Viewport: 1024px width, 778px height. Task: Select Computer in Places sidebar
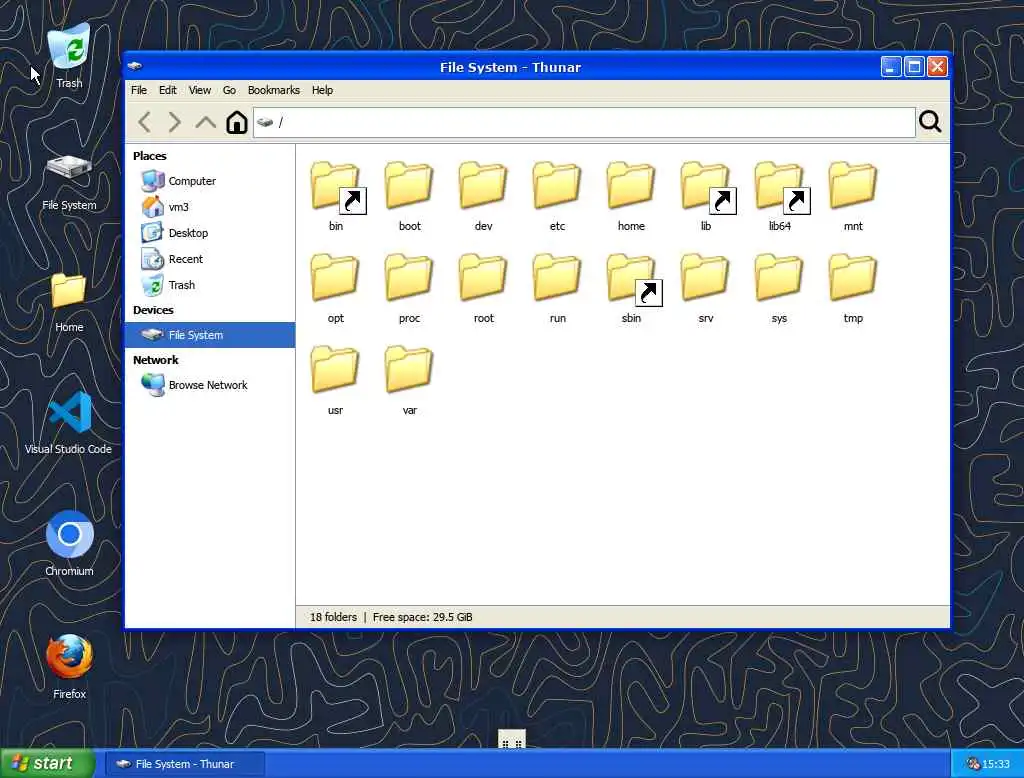click(210, 181)
